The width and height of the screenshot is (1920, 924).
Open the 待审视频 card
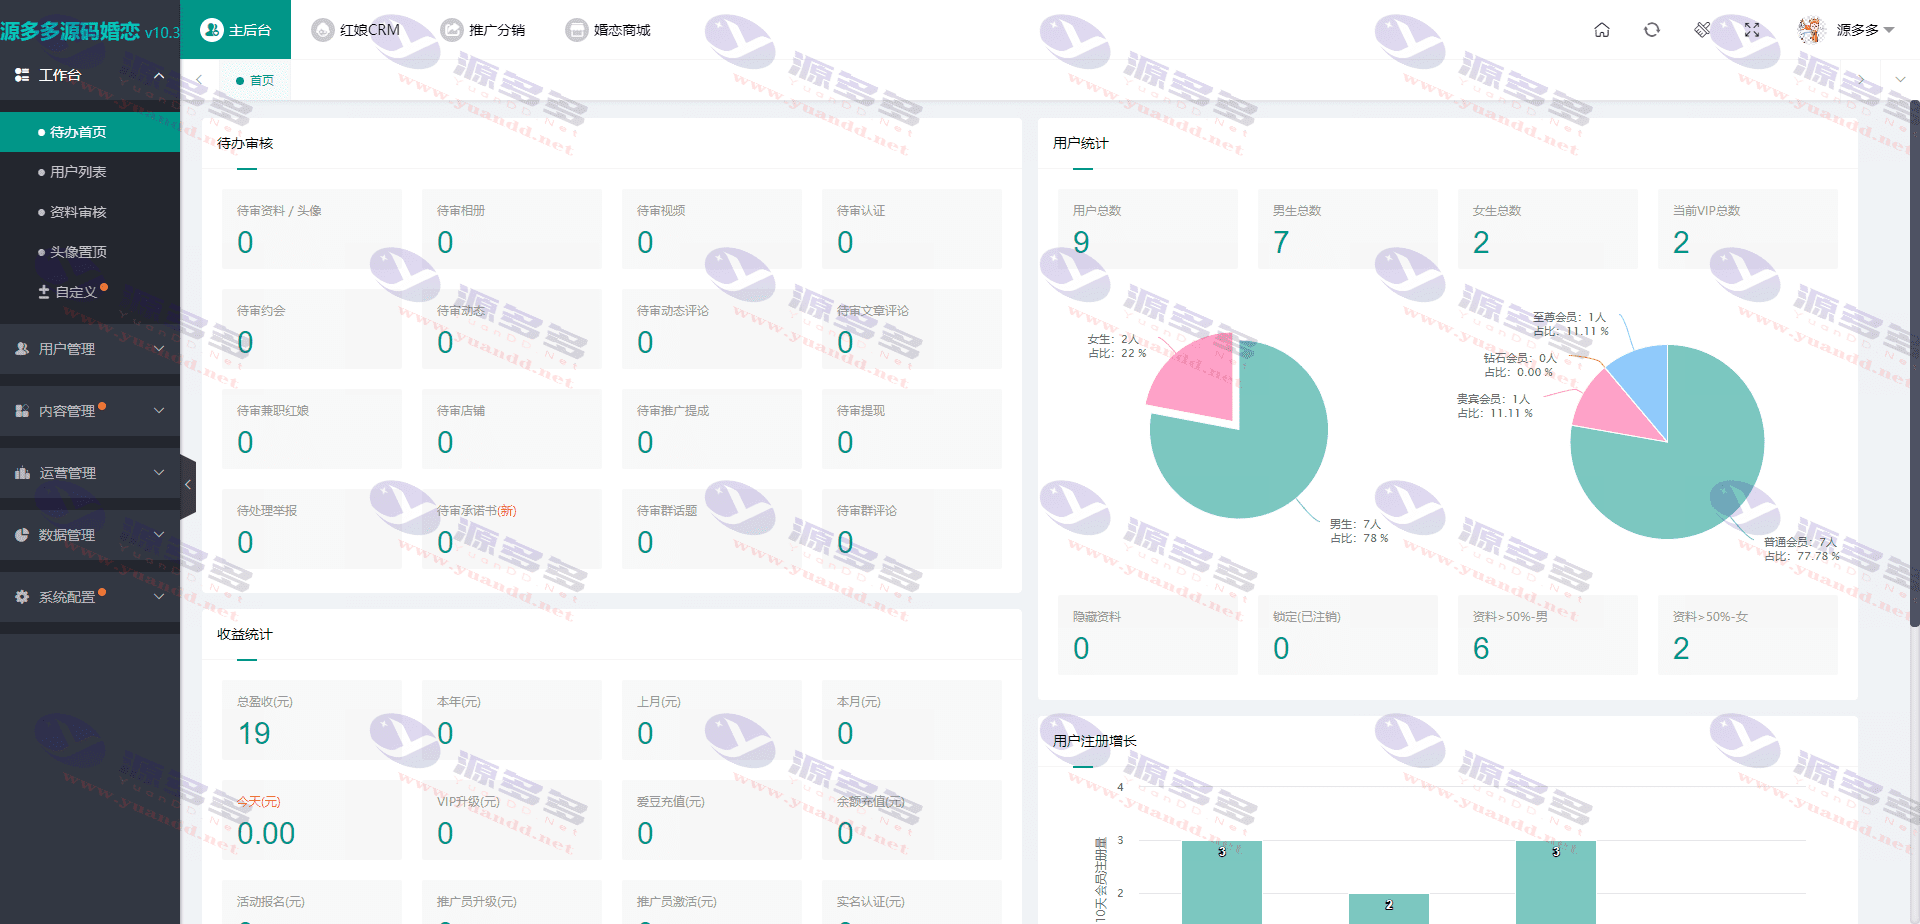tap(712, 229)
